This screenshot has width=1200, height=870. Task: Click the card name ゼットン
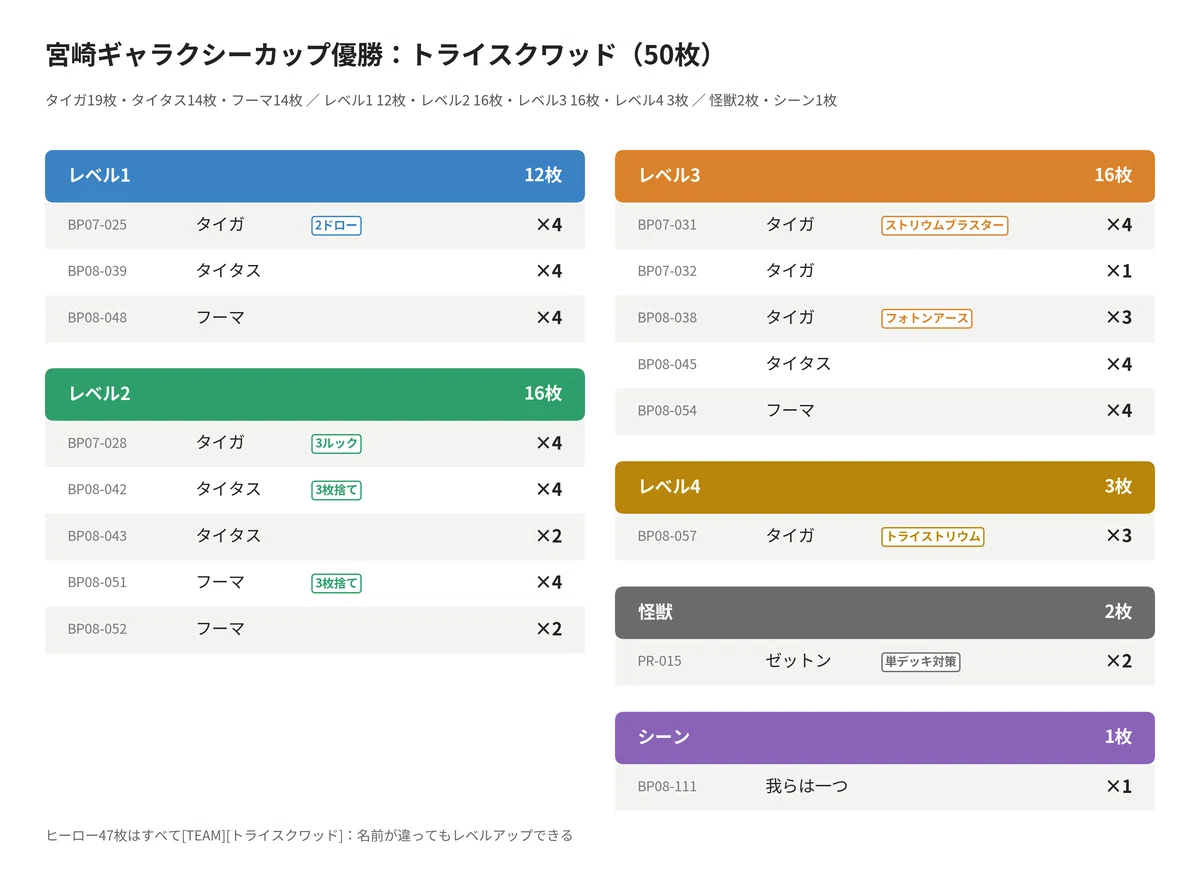pos(798,661)
